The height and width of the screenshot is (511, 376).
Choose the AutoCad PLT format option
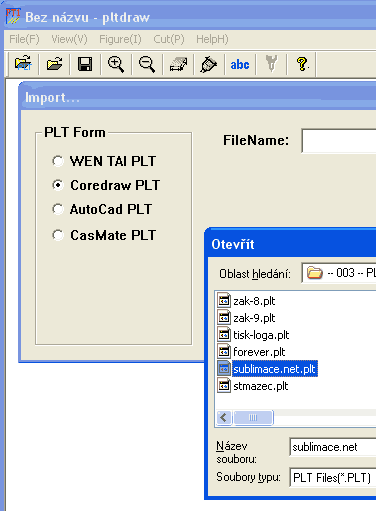point(58,209)
